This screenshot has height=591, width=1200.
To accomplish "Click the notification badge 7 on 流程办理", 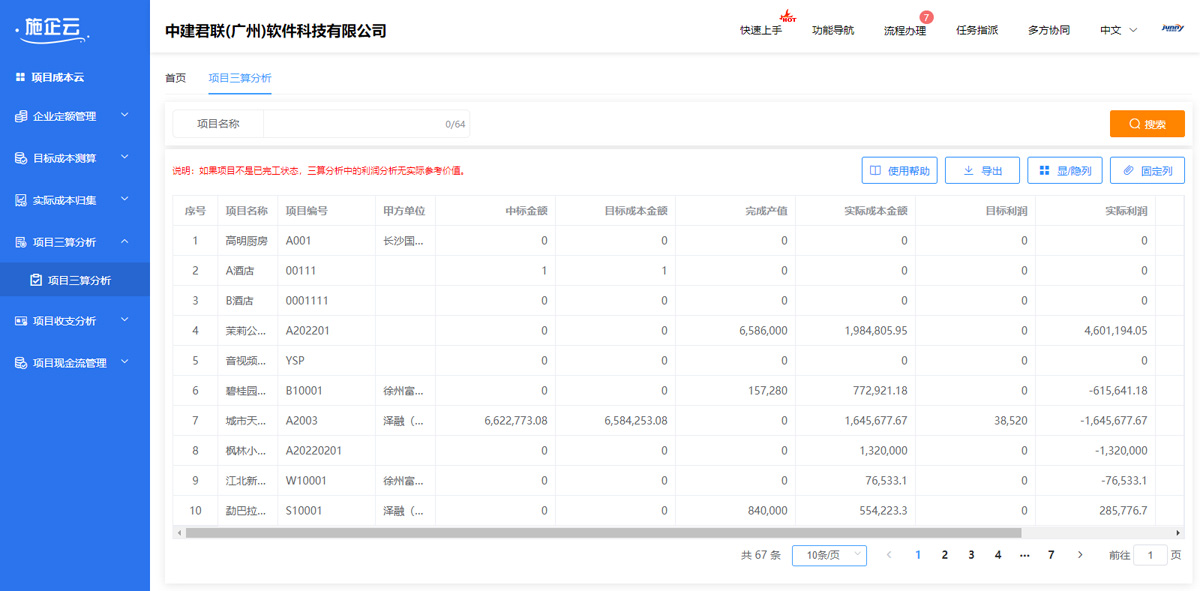I will click(x=926, y=17).
